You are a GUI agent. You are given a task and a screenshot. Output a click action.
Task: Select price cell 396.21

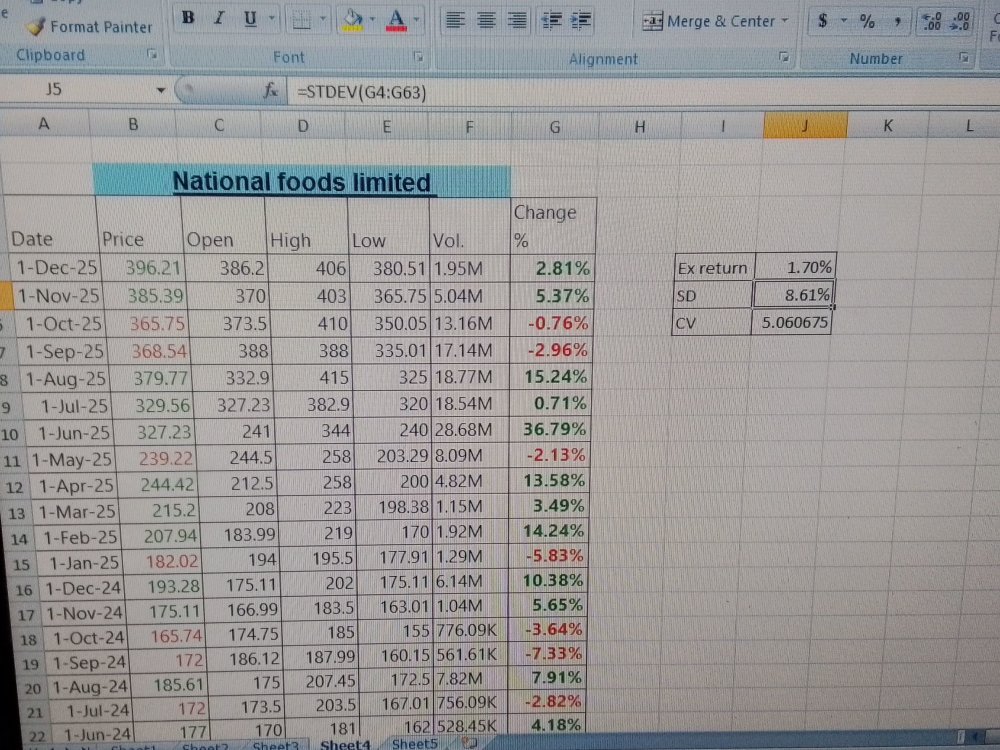pos(143,267)
